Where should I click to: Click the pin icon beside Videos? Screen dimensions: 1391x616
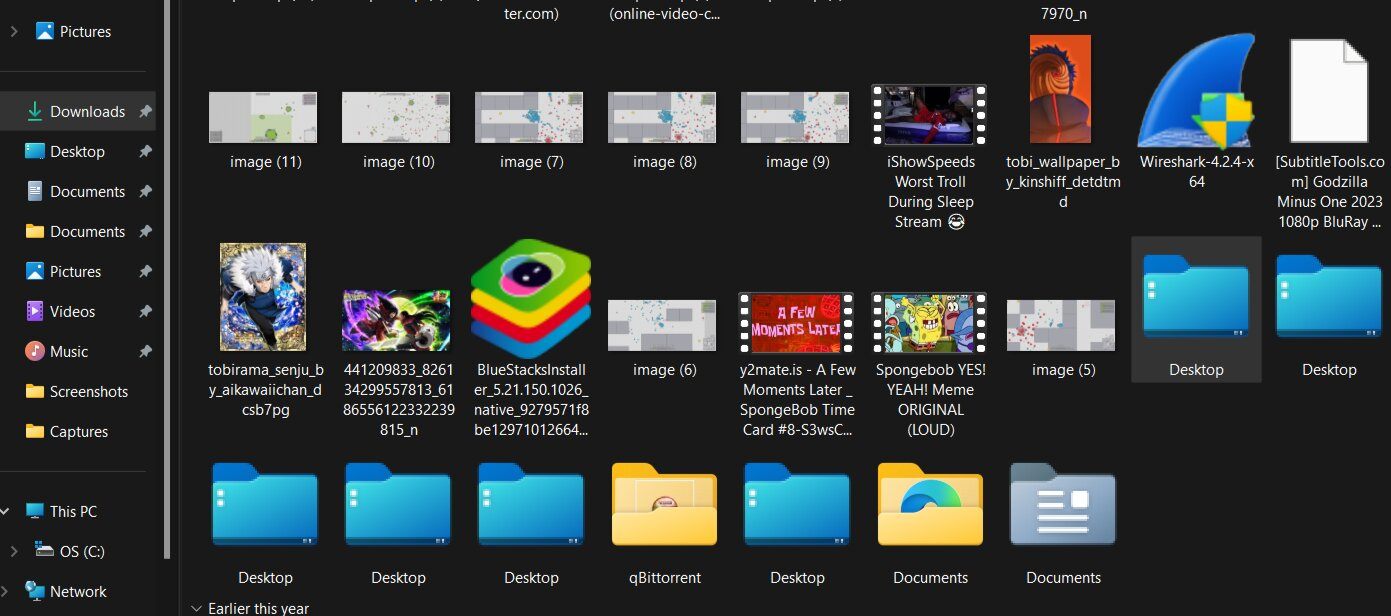click(x=145, y=312)
